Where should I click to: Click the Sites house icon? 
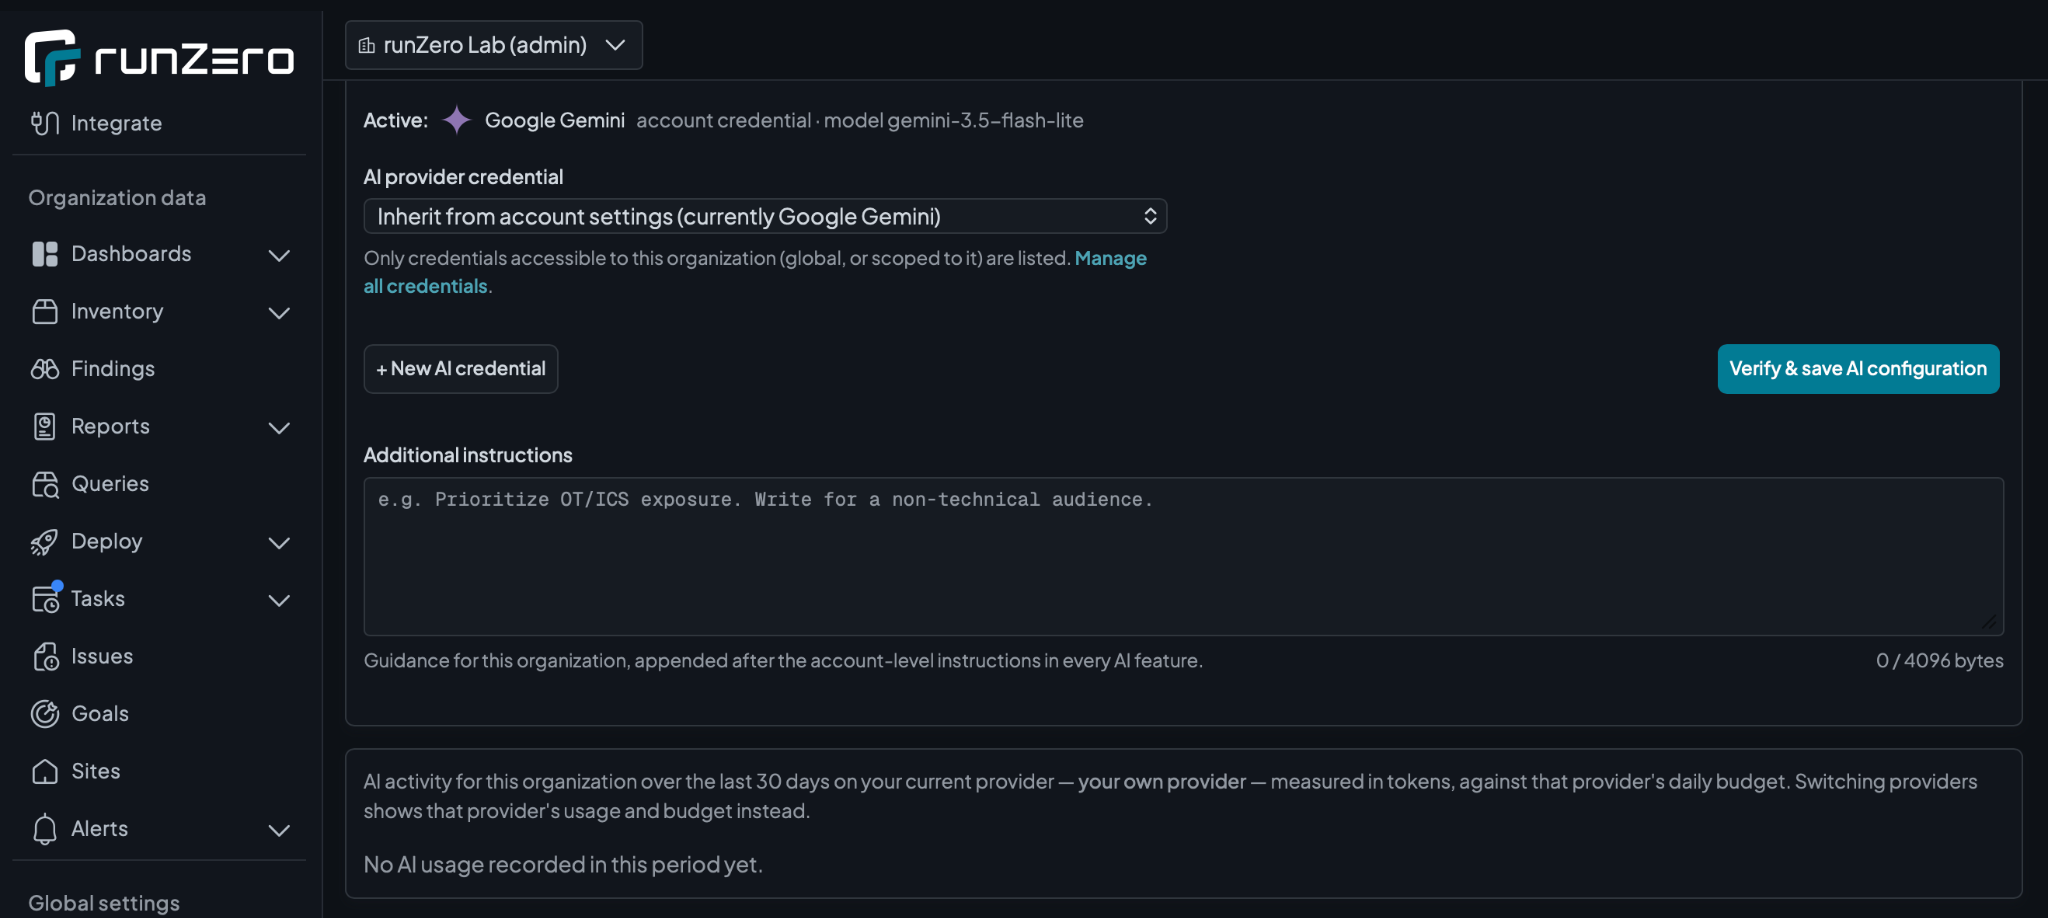pos(45,772)
